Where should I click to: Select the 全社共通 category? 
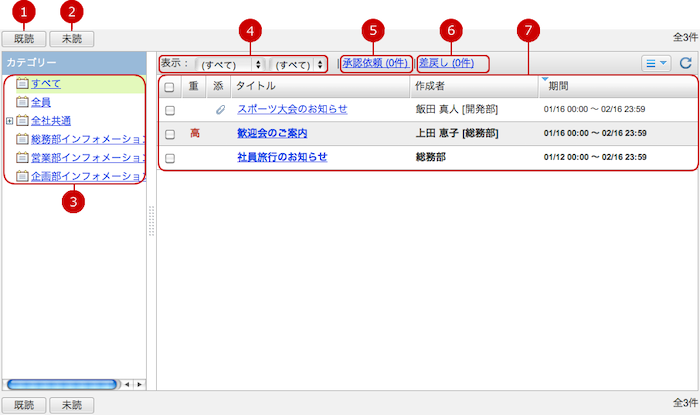click(51, 121)
